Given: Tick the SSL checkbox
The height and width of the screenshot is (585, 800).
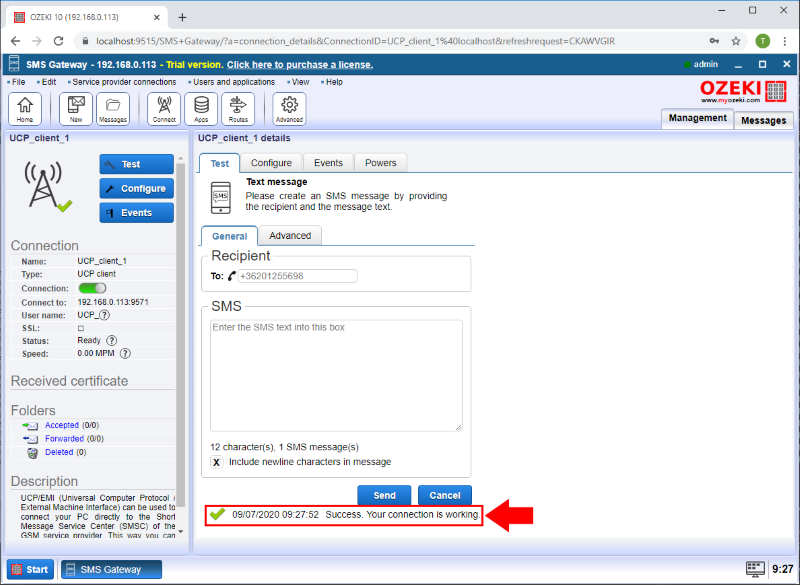Looking at the screenshot, I should pos(81,327).
